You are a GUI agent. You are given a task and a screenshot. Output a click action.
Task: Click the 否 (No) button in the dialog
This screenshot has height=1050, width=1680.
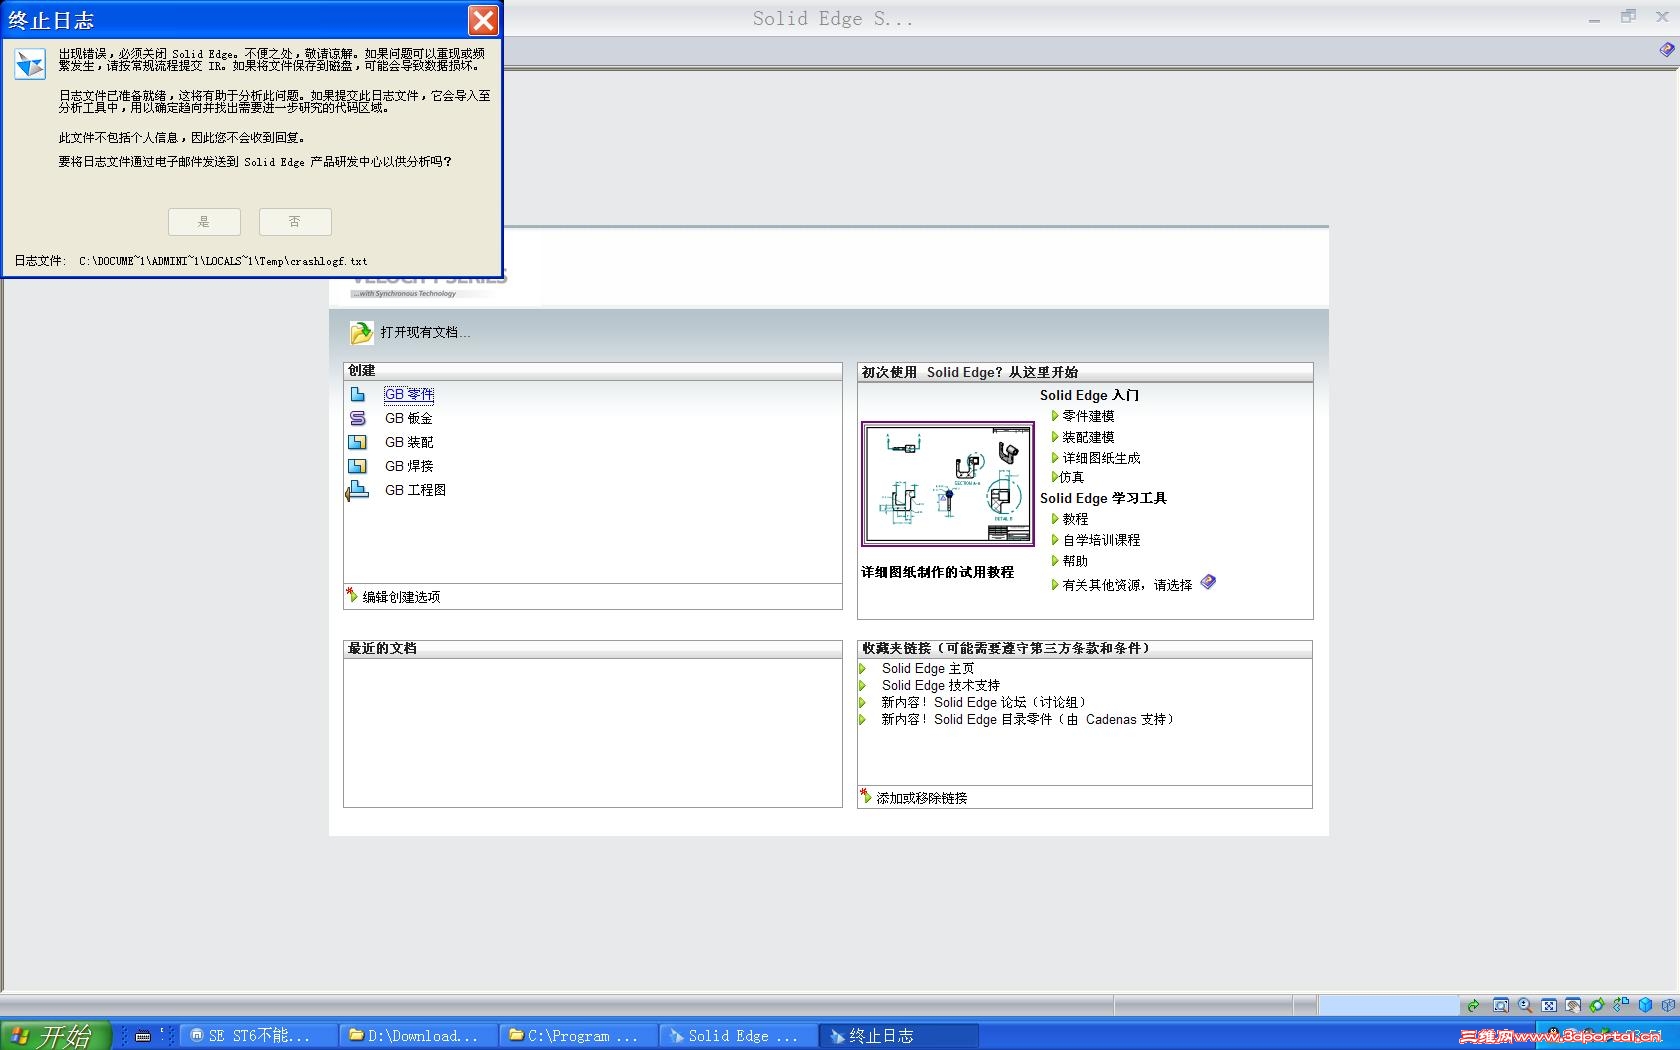295,221
